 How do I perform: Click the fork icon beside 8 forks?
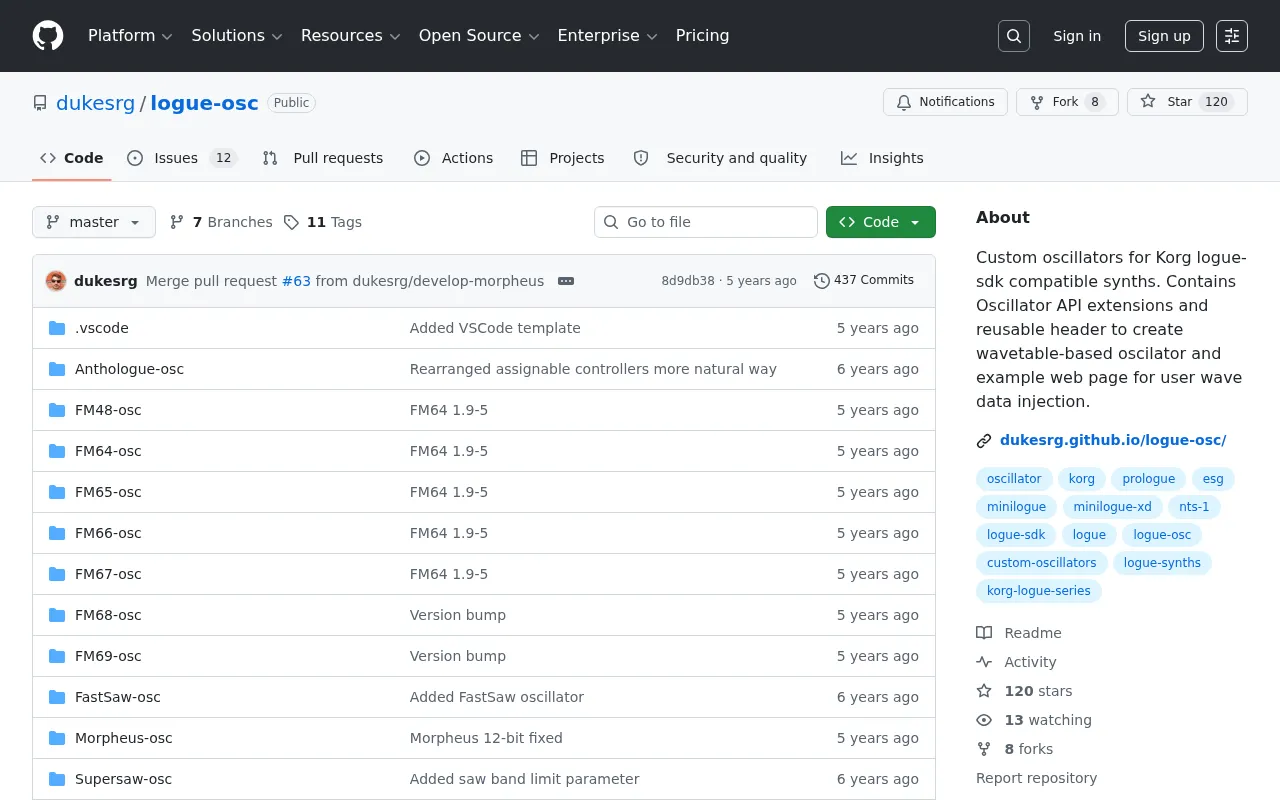click(x=984, y=749)
